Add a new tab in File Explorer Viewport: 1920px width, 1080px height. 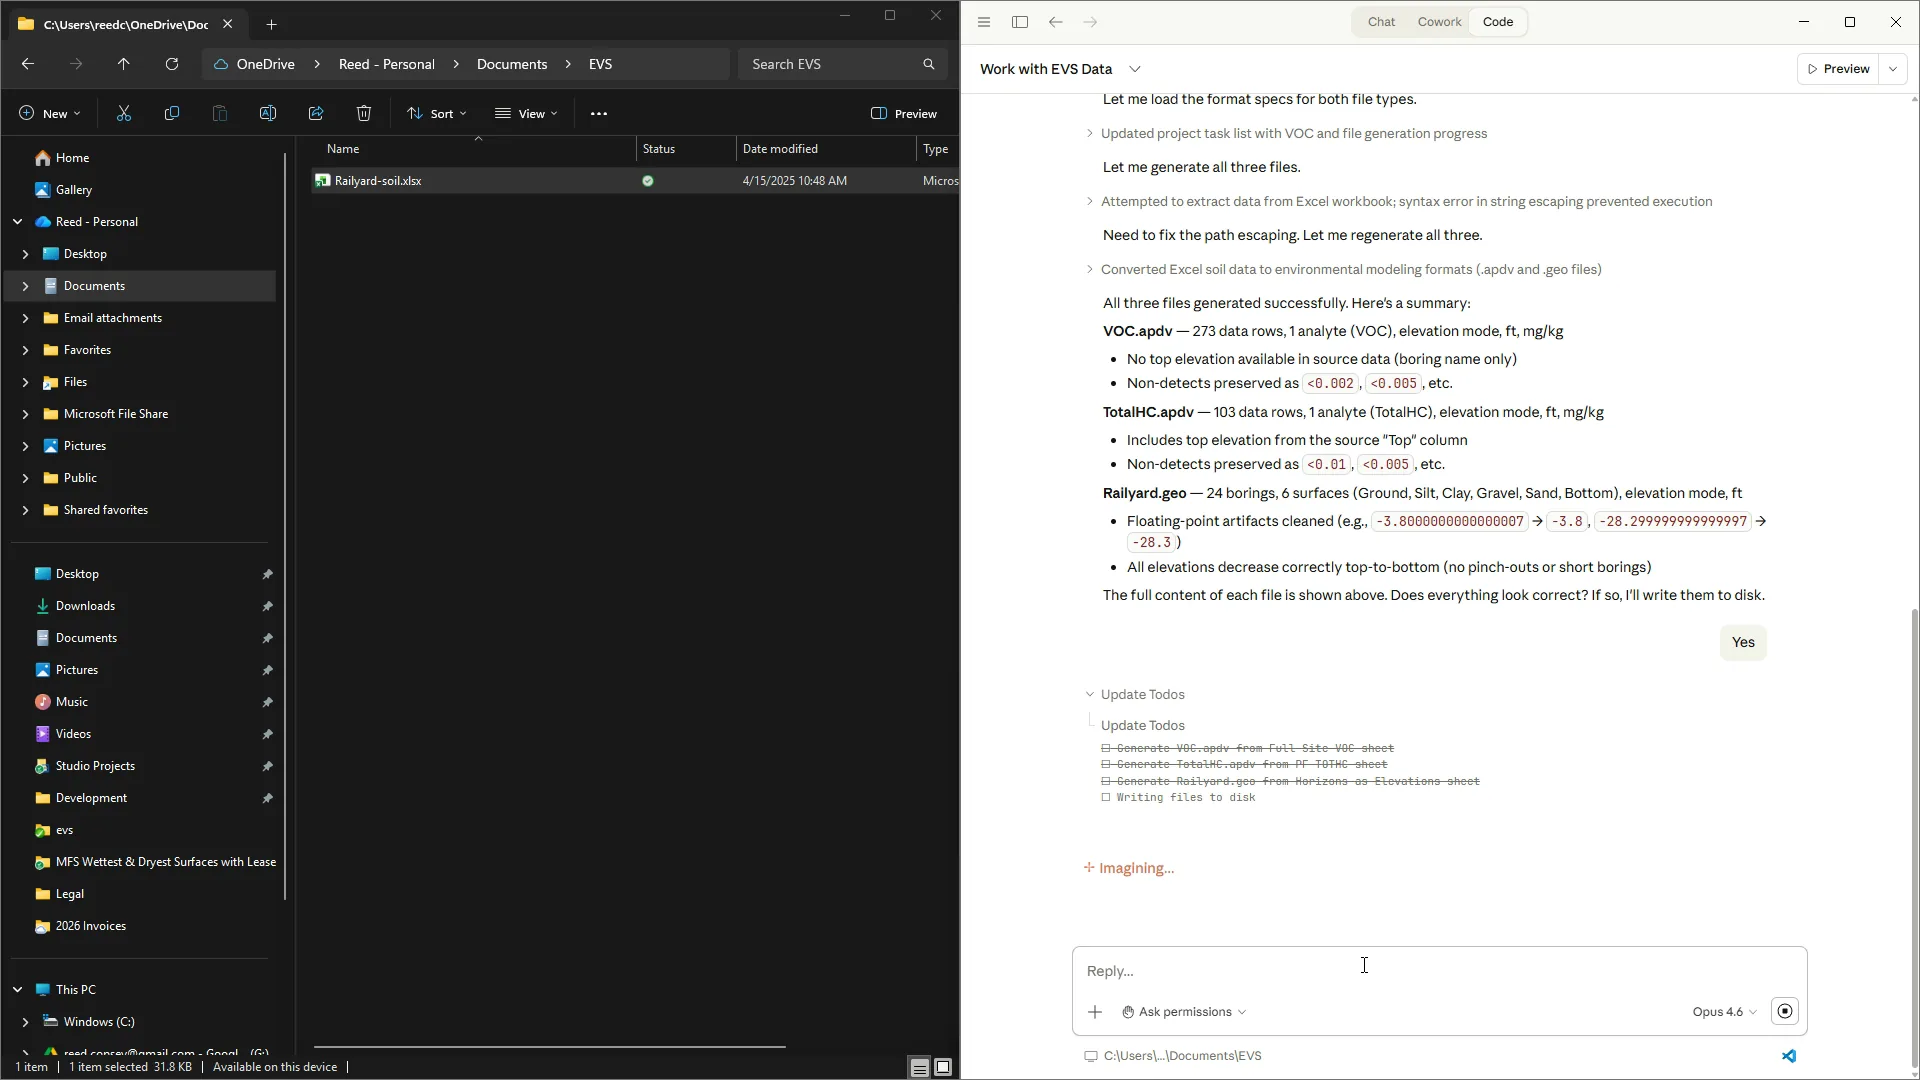tap(271, 24)
